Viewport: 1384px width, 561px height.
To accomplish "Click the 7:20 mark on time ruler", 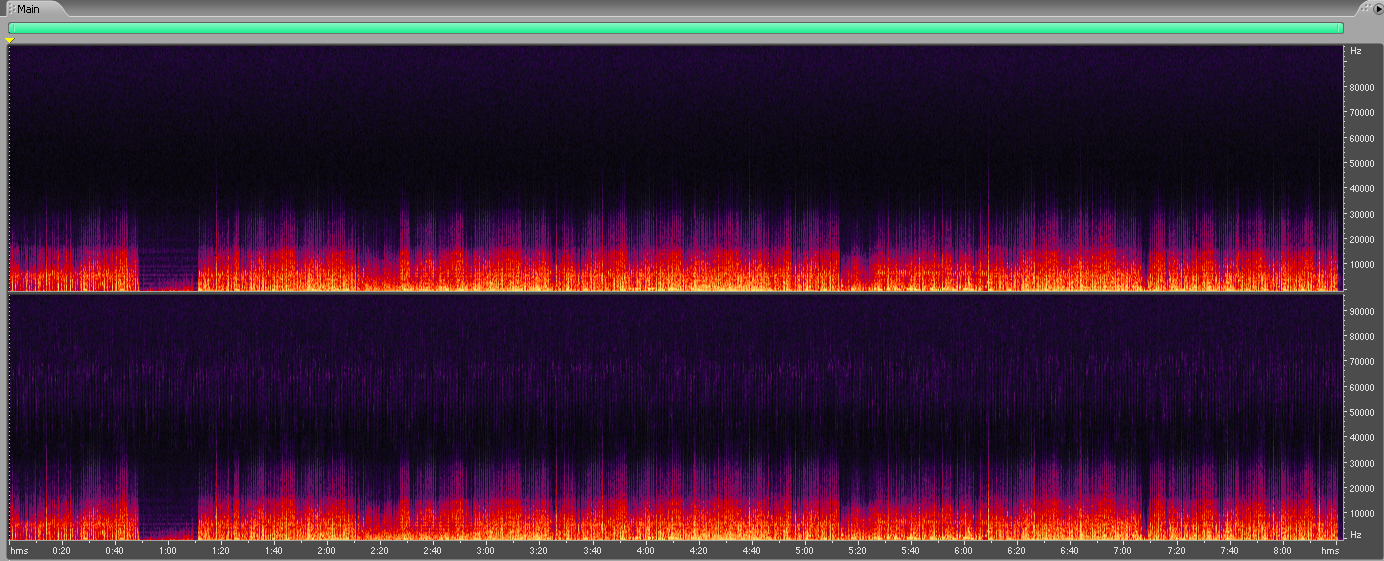I will coord(1176,551).
